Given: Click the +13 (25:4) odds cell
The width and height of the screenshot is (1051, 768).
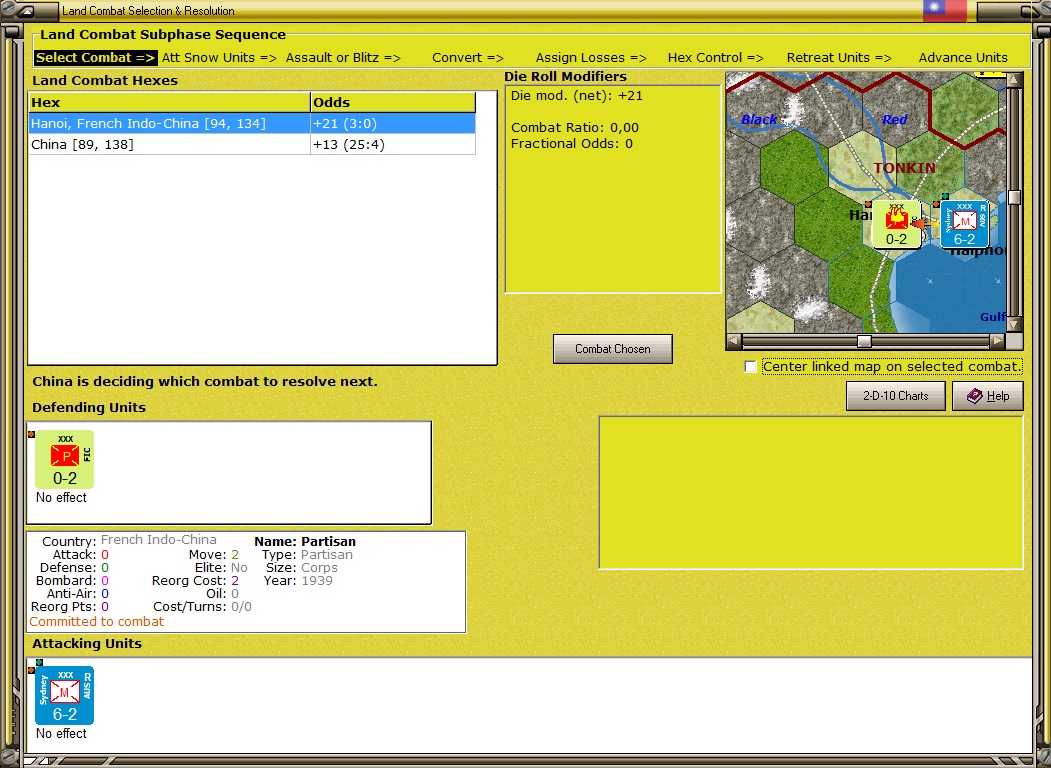Looking at the screenshot, I should click(393, 145).
